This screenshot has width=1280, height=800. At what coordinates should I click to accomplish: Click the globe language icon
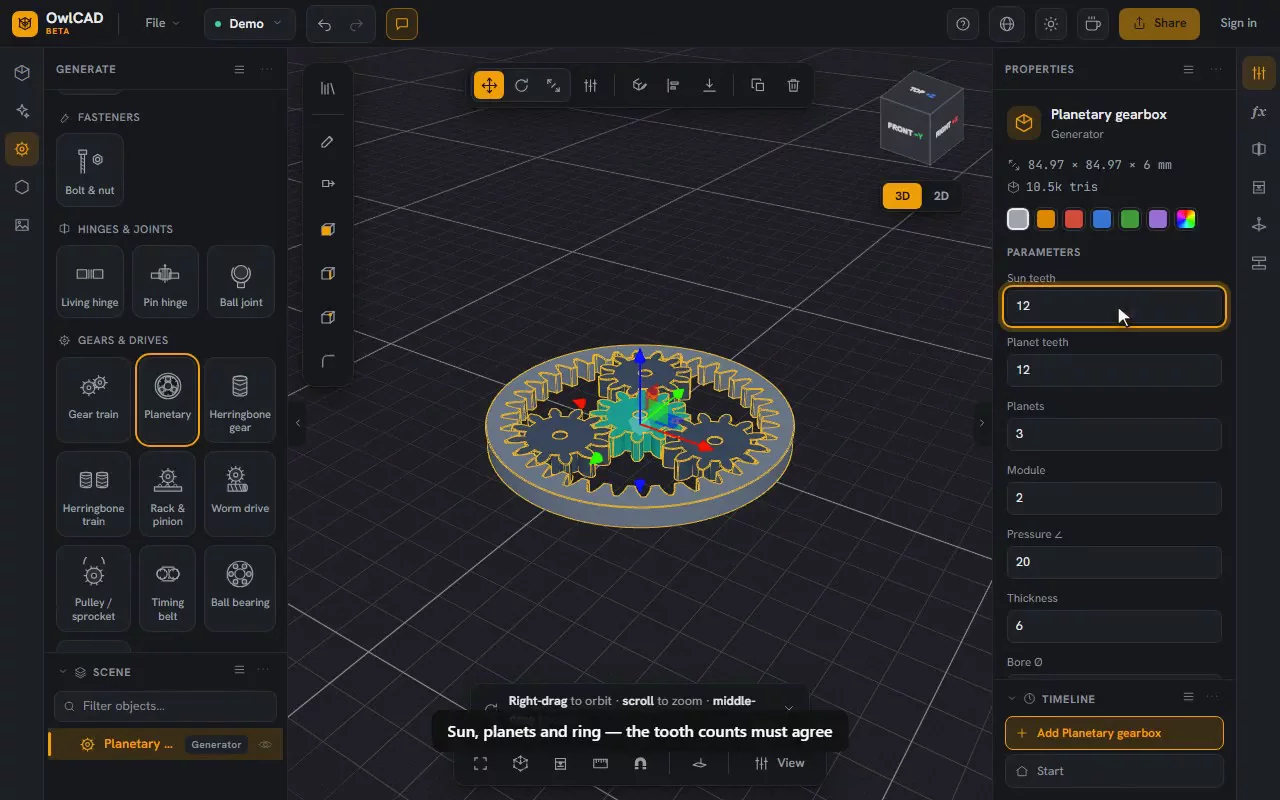[x=1007, y=24]
